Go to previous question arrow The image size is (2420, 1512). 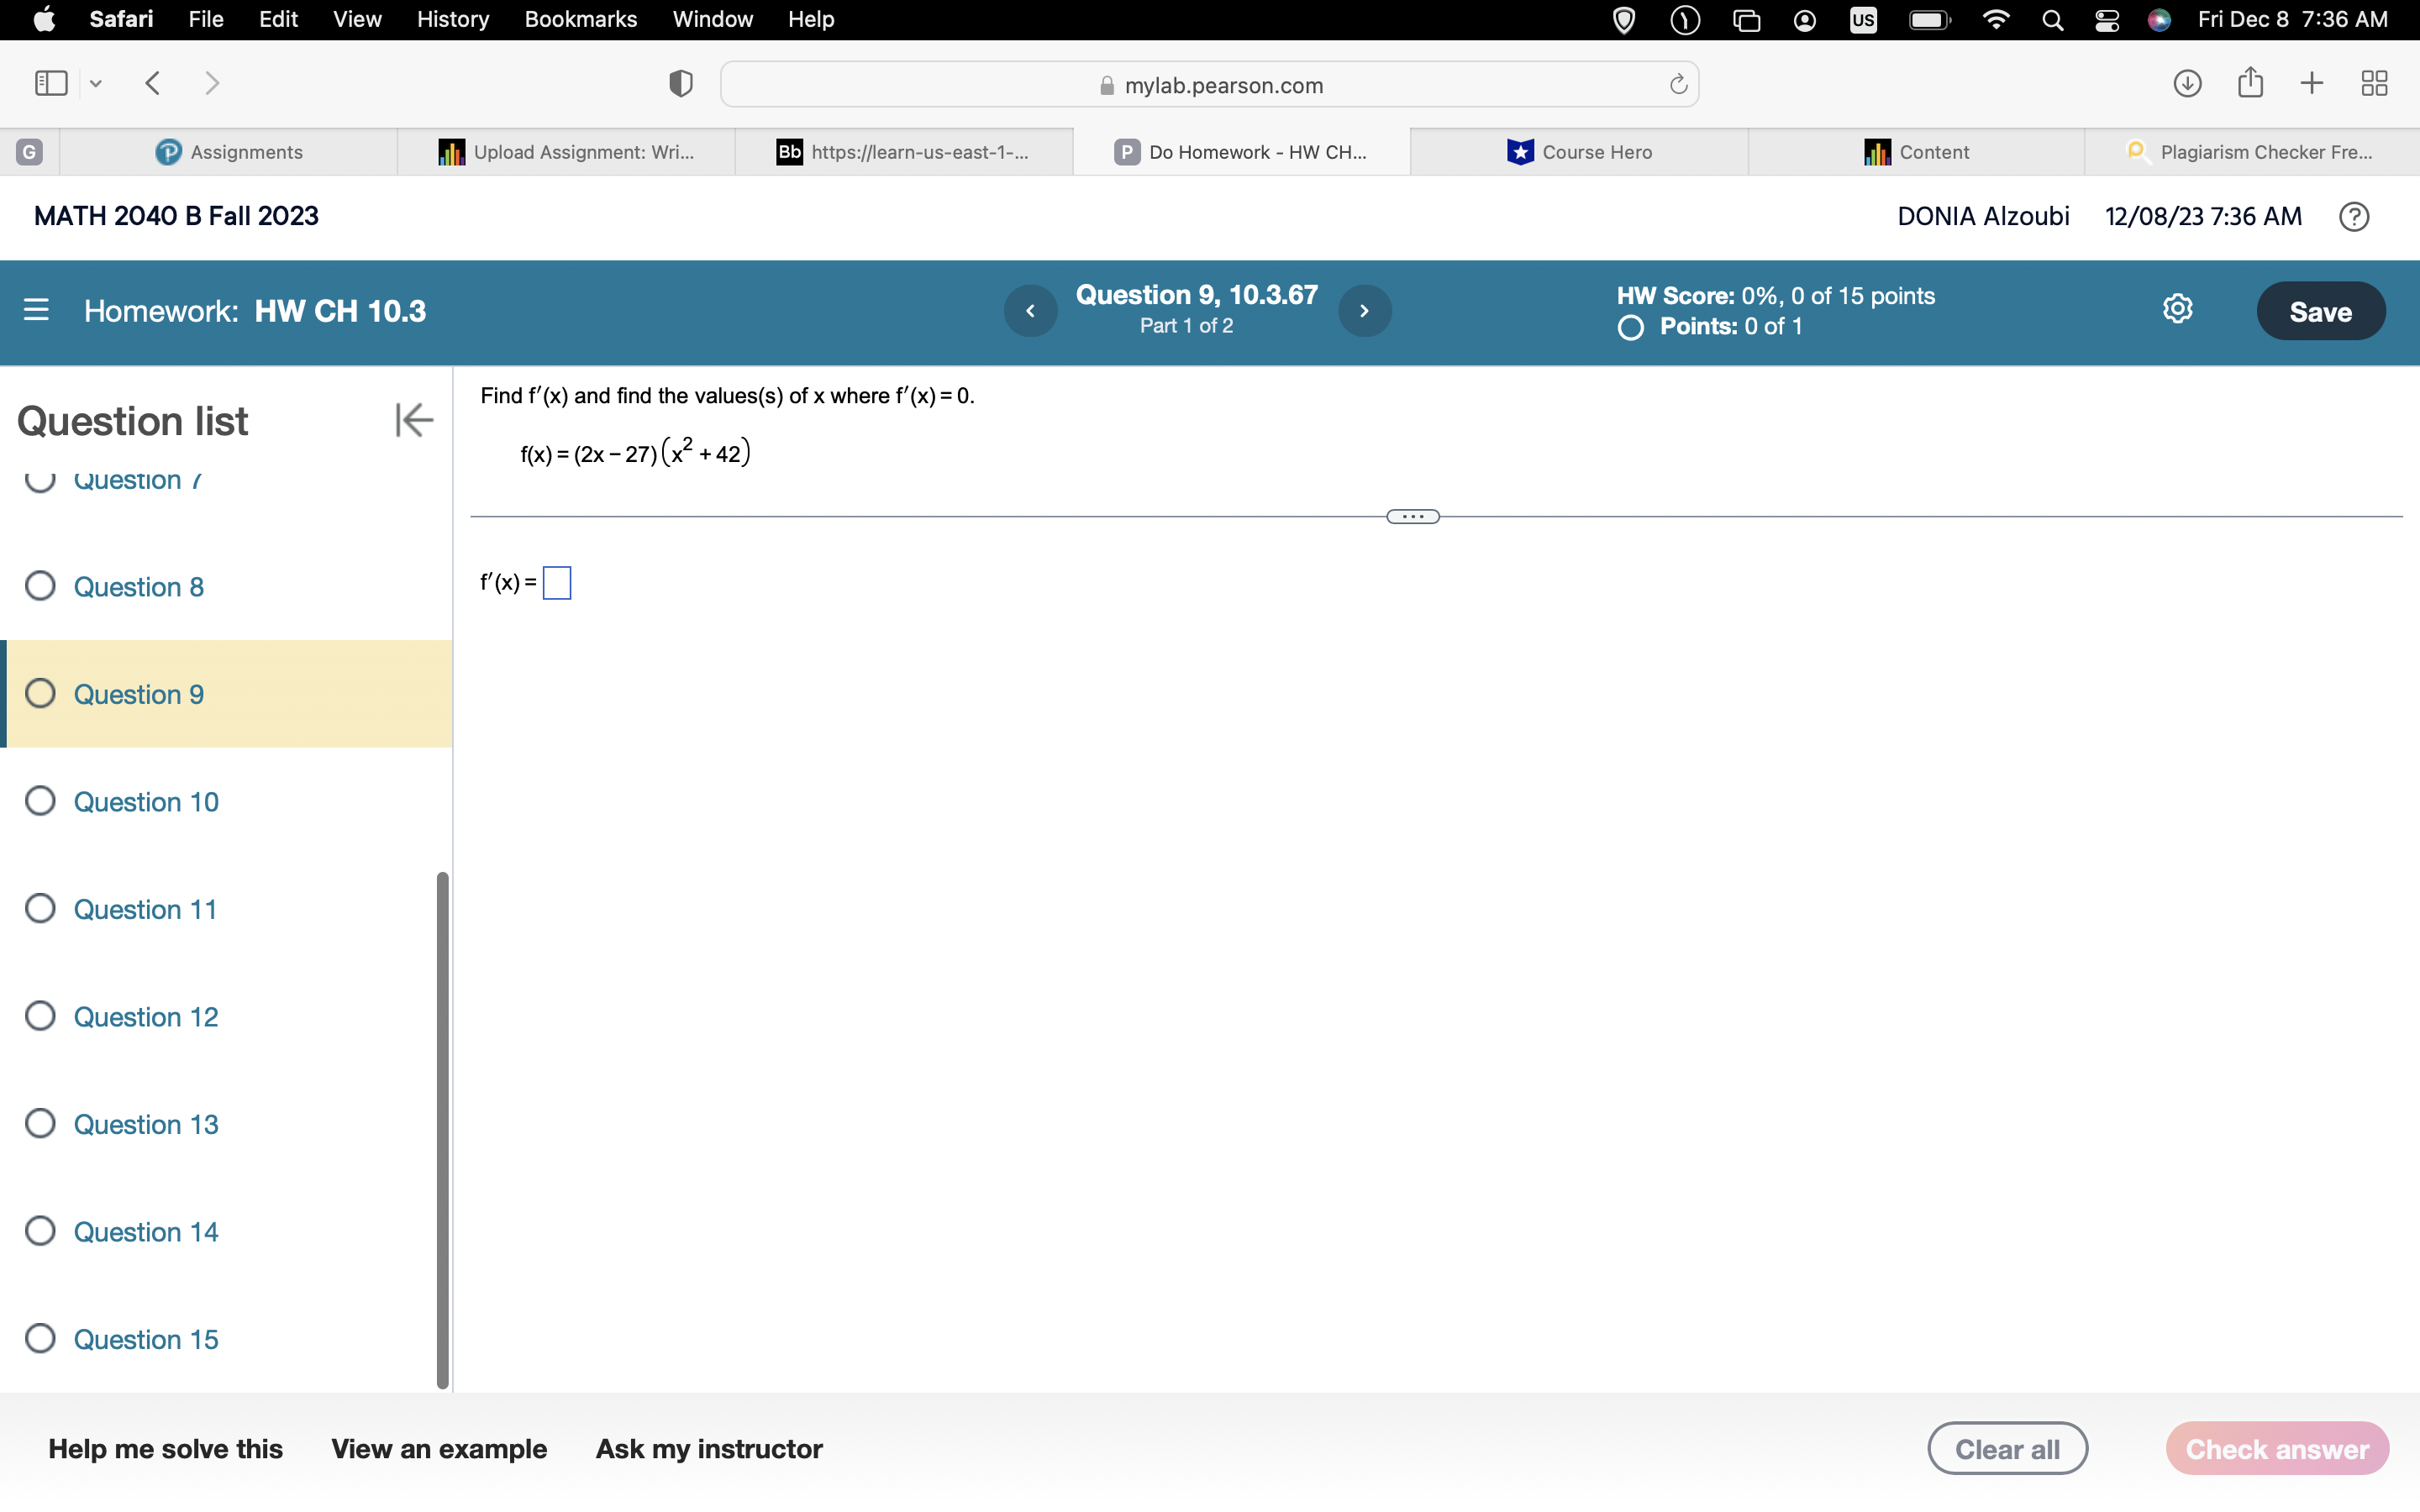point(1030,311)
